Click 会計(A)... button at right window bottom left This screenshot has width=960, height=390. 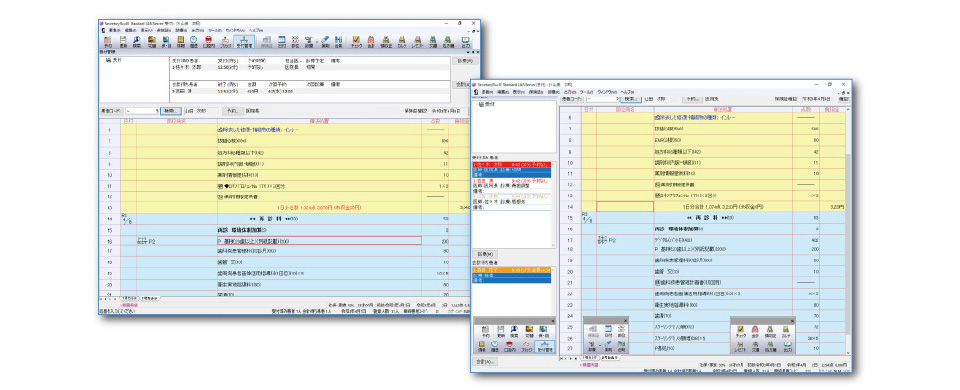484,362
